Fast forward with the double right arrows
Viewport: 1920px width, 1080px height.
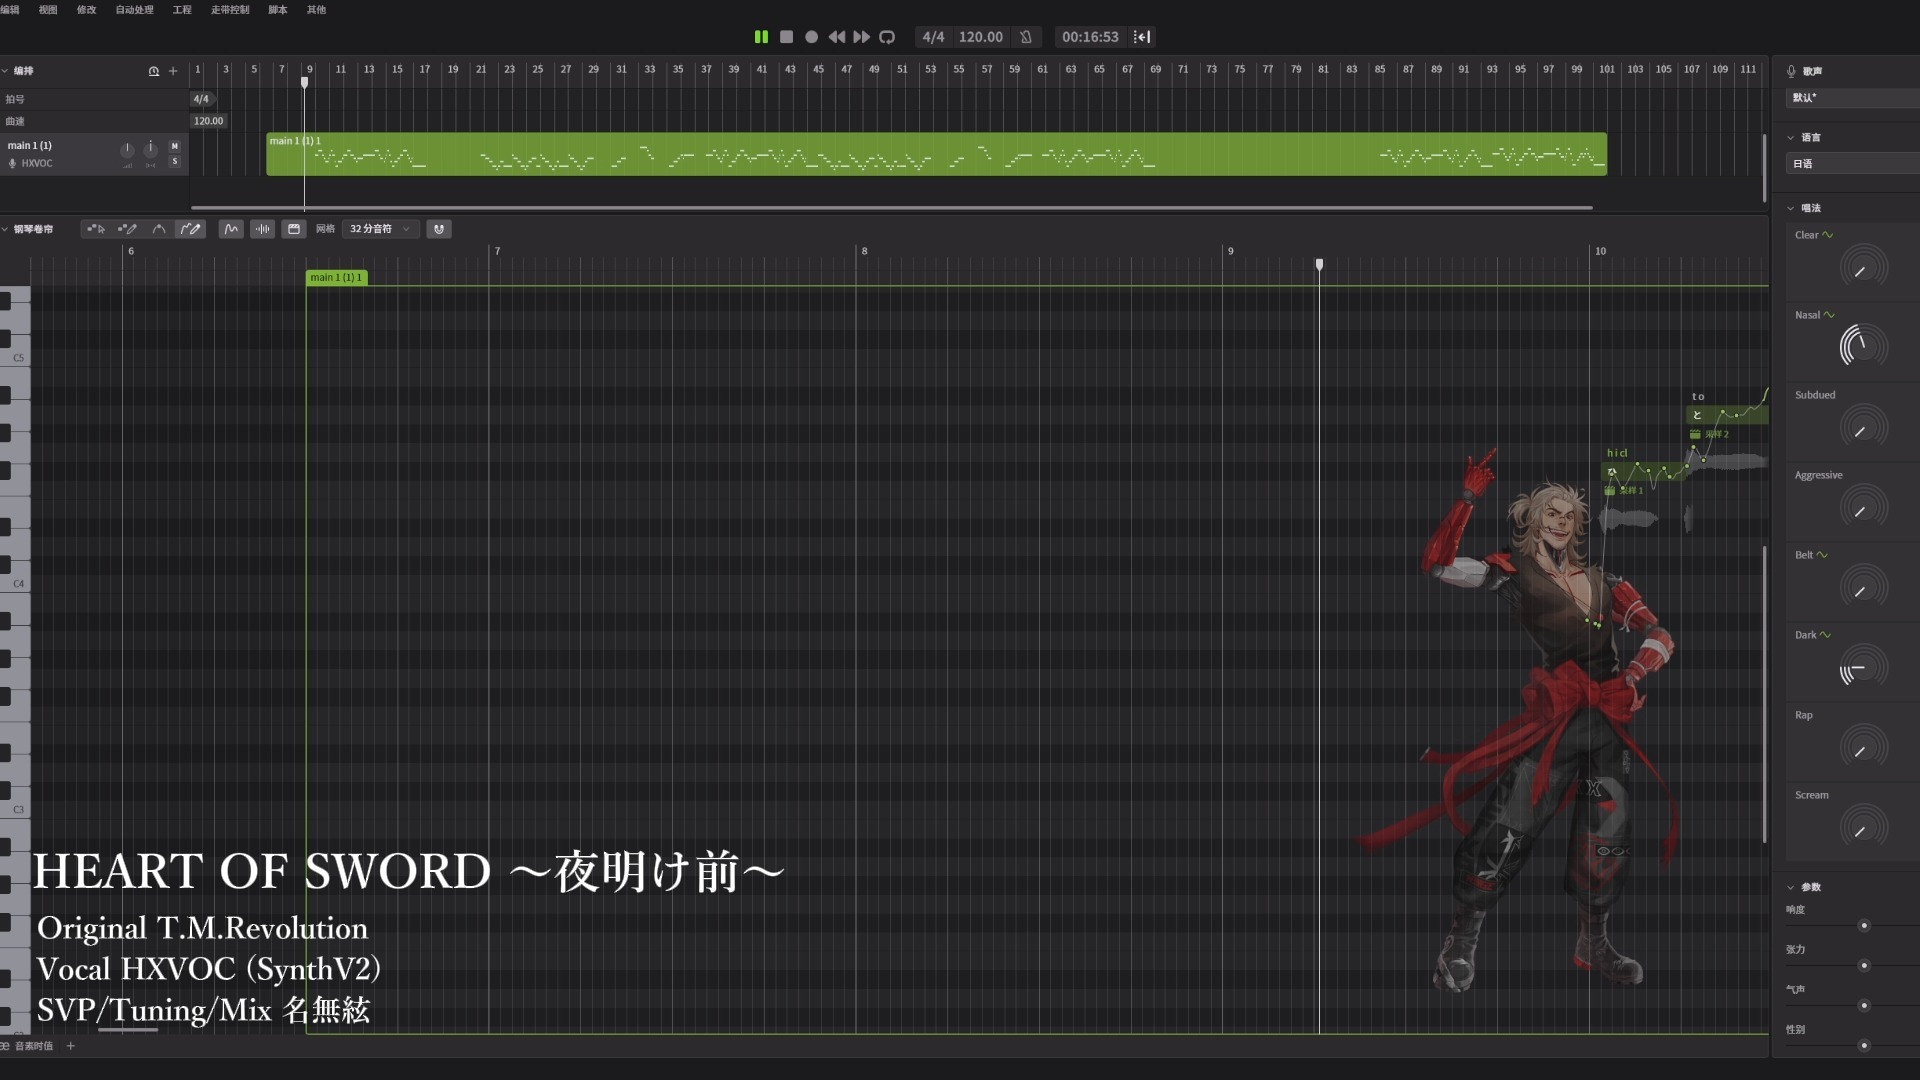861,37
